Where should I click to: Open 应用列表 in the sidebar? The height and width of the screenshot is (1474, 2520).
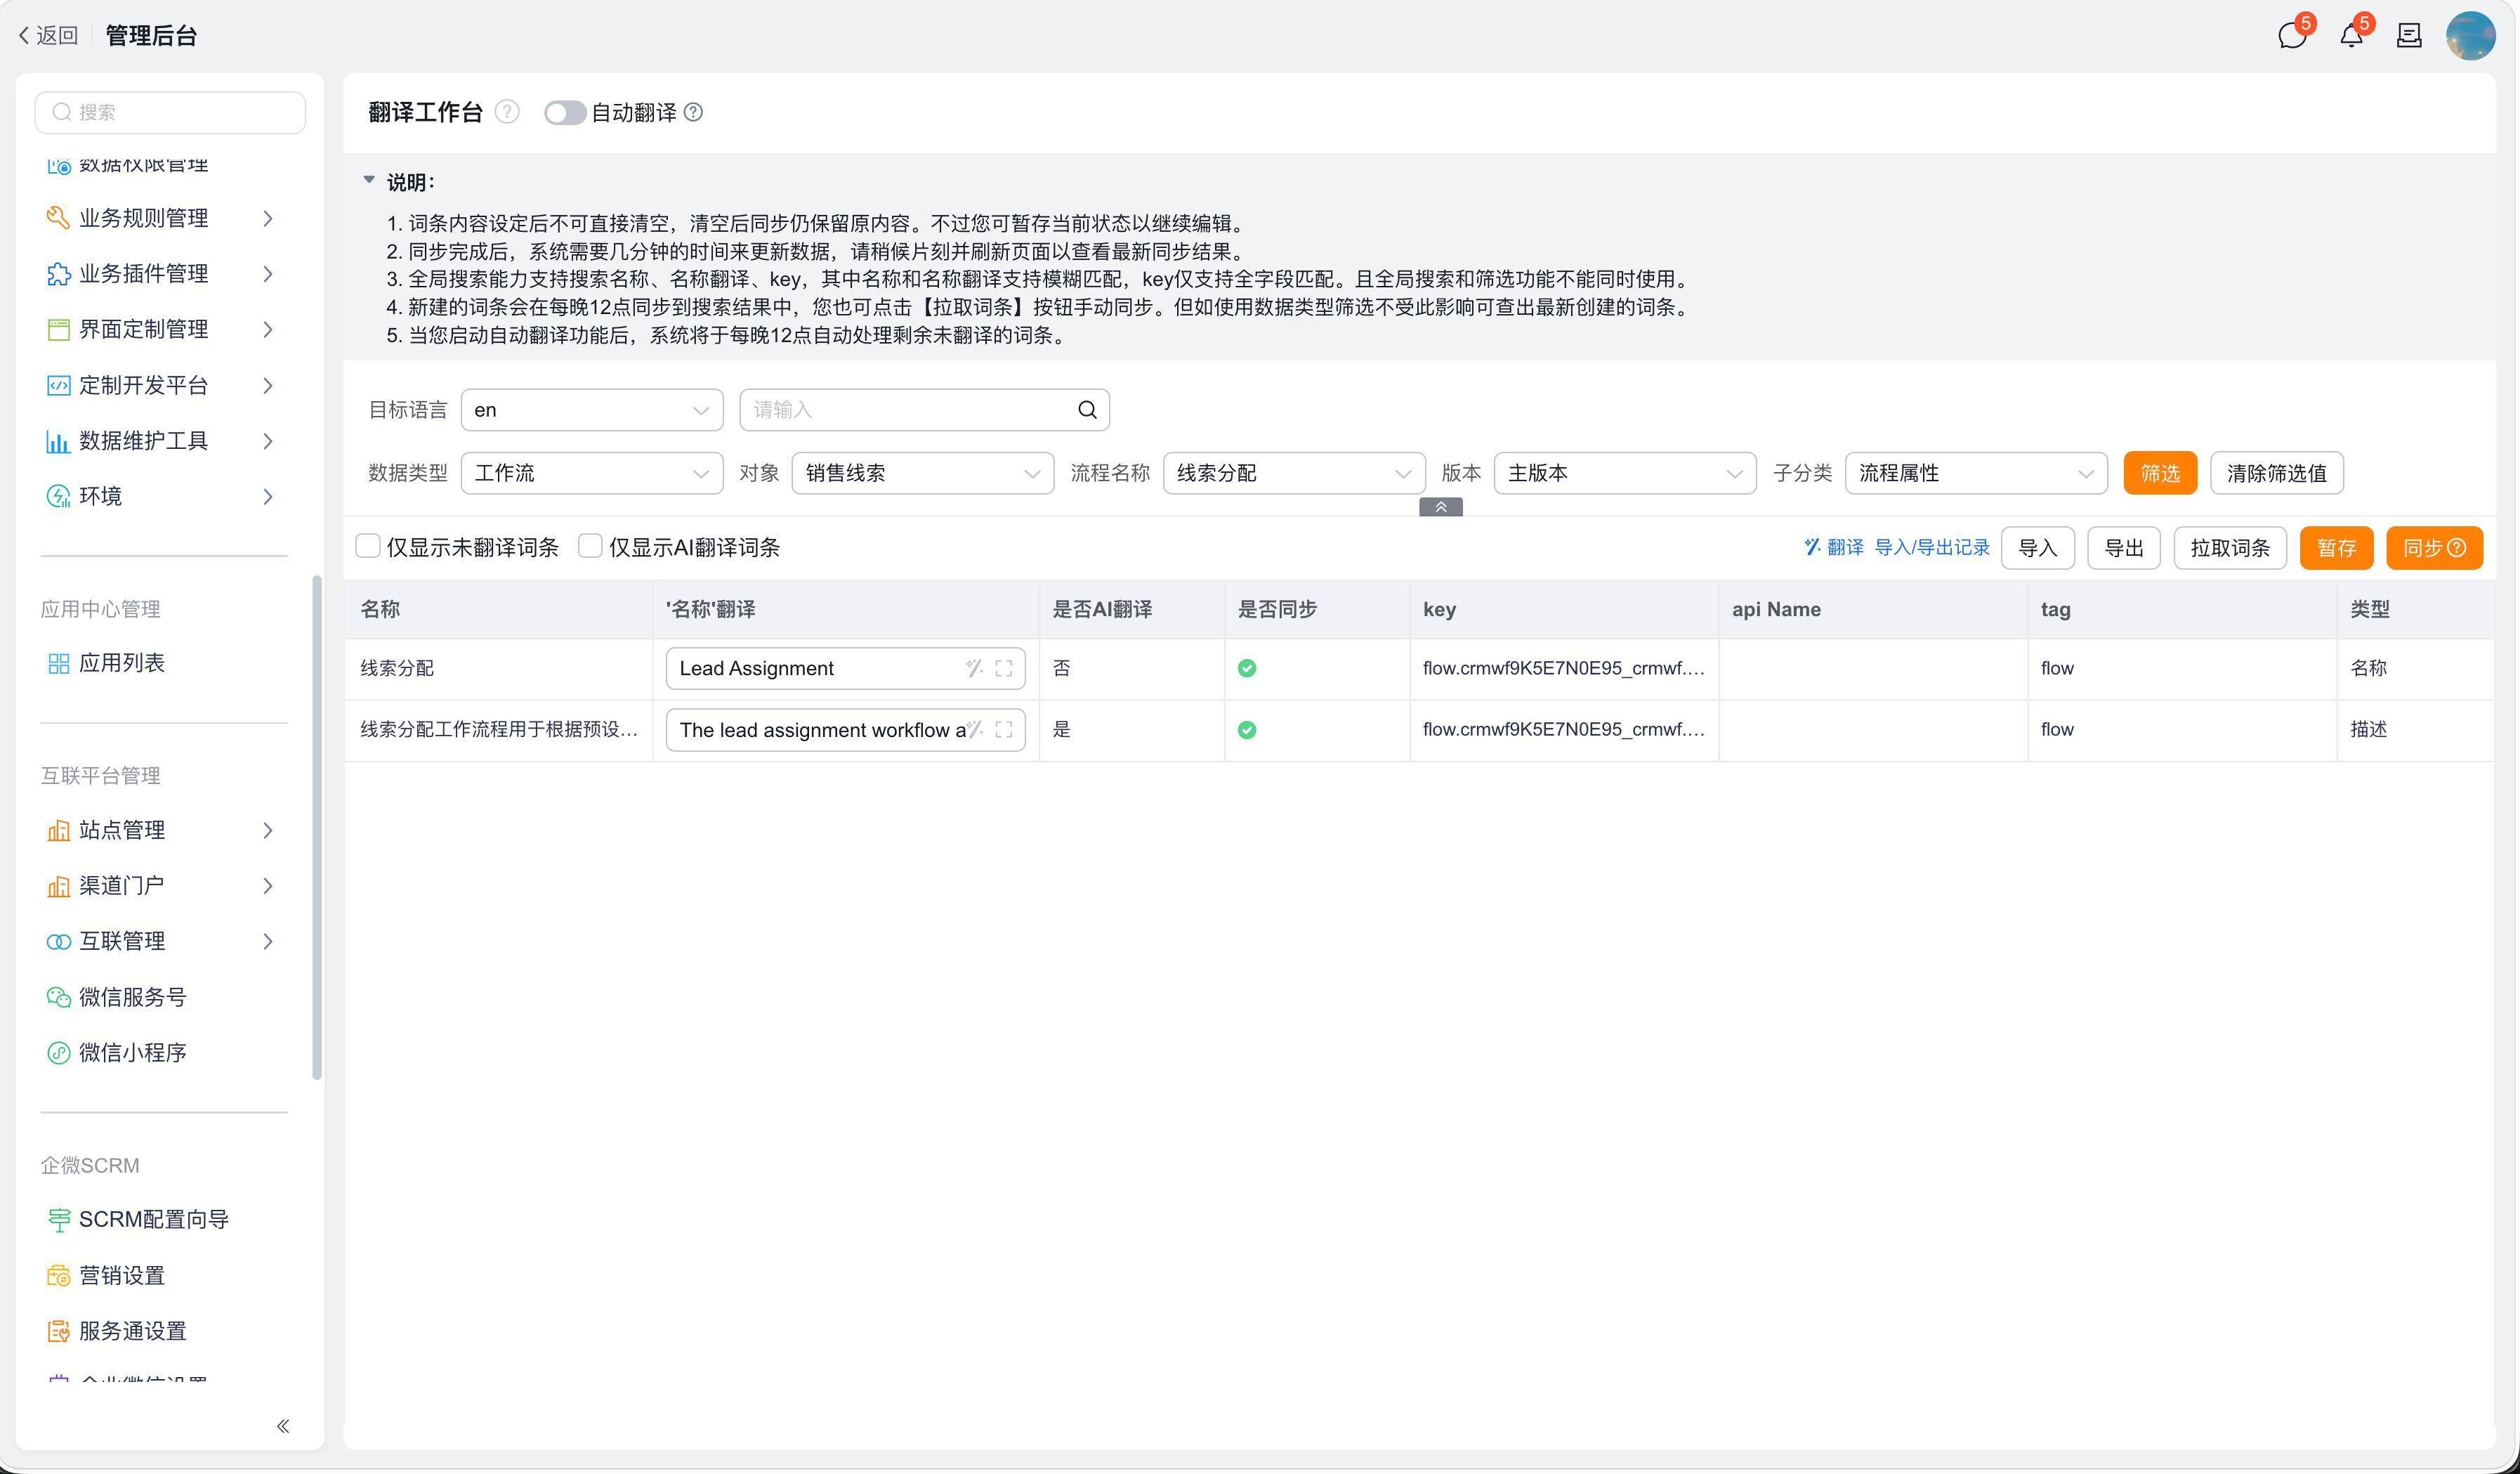pos(122,663)
